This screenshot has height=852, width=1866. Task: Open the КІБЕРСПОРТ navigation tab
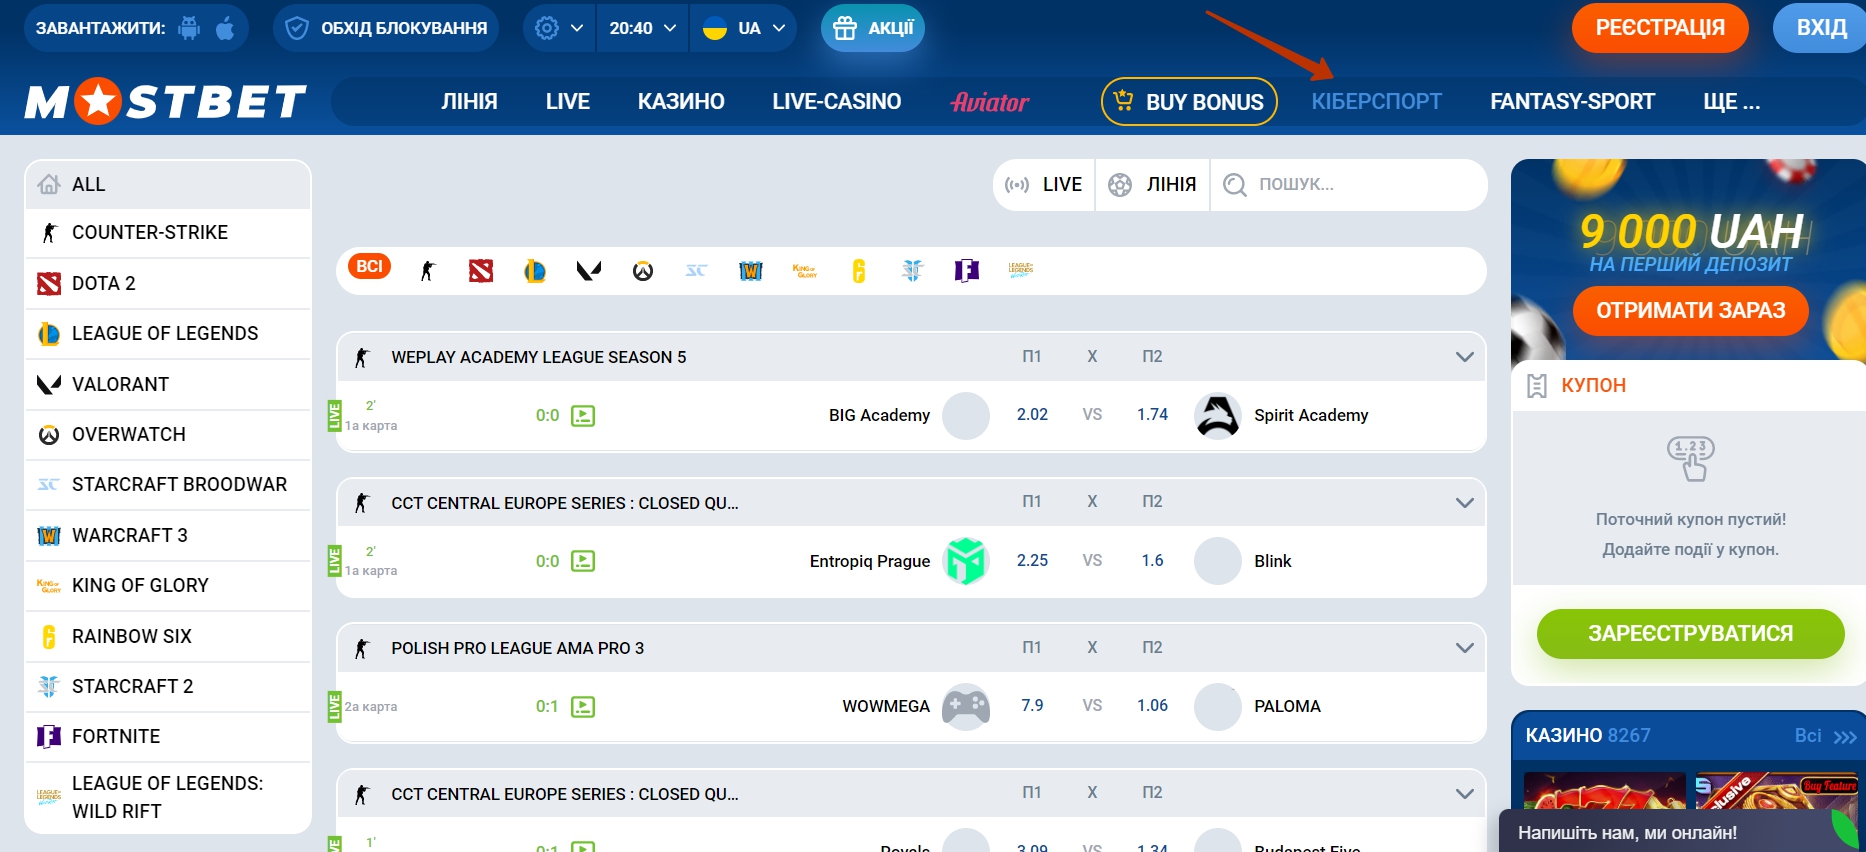[x=1376, y=102]
